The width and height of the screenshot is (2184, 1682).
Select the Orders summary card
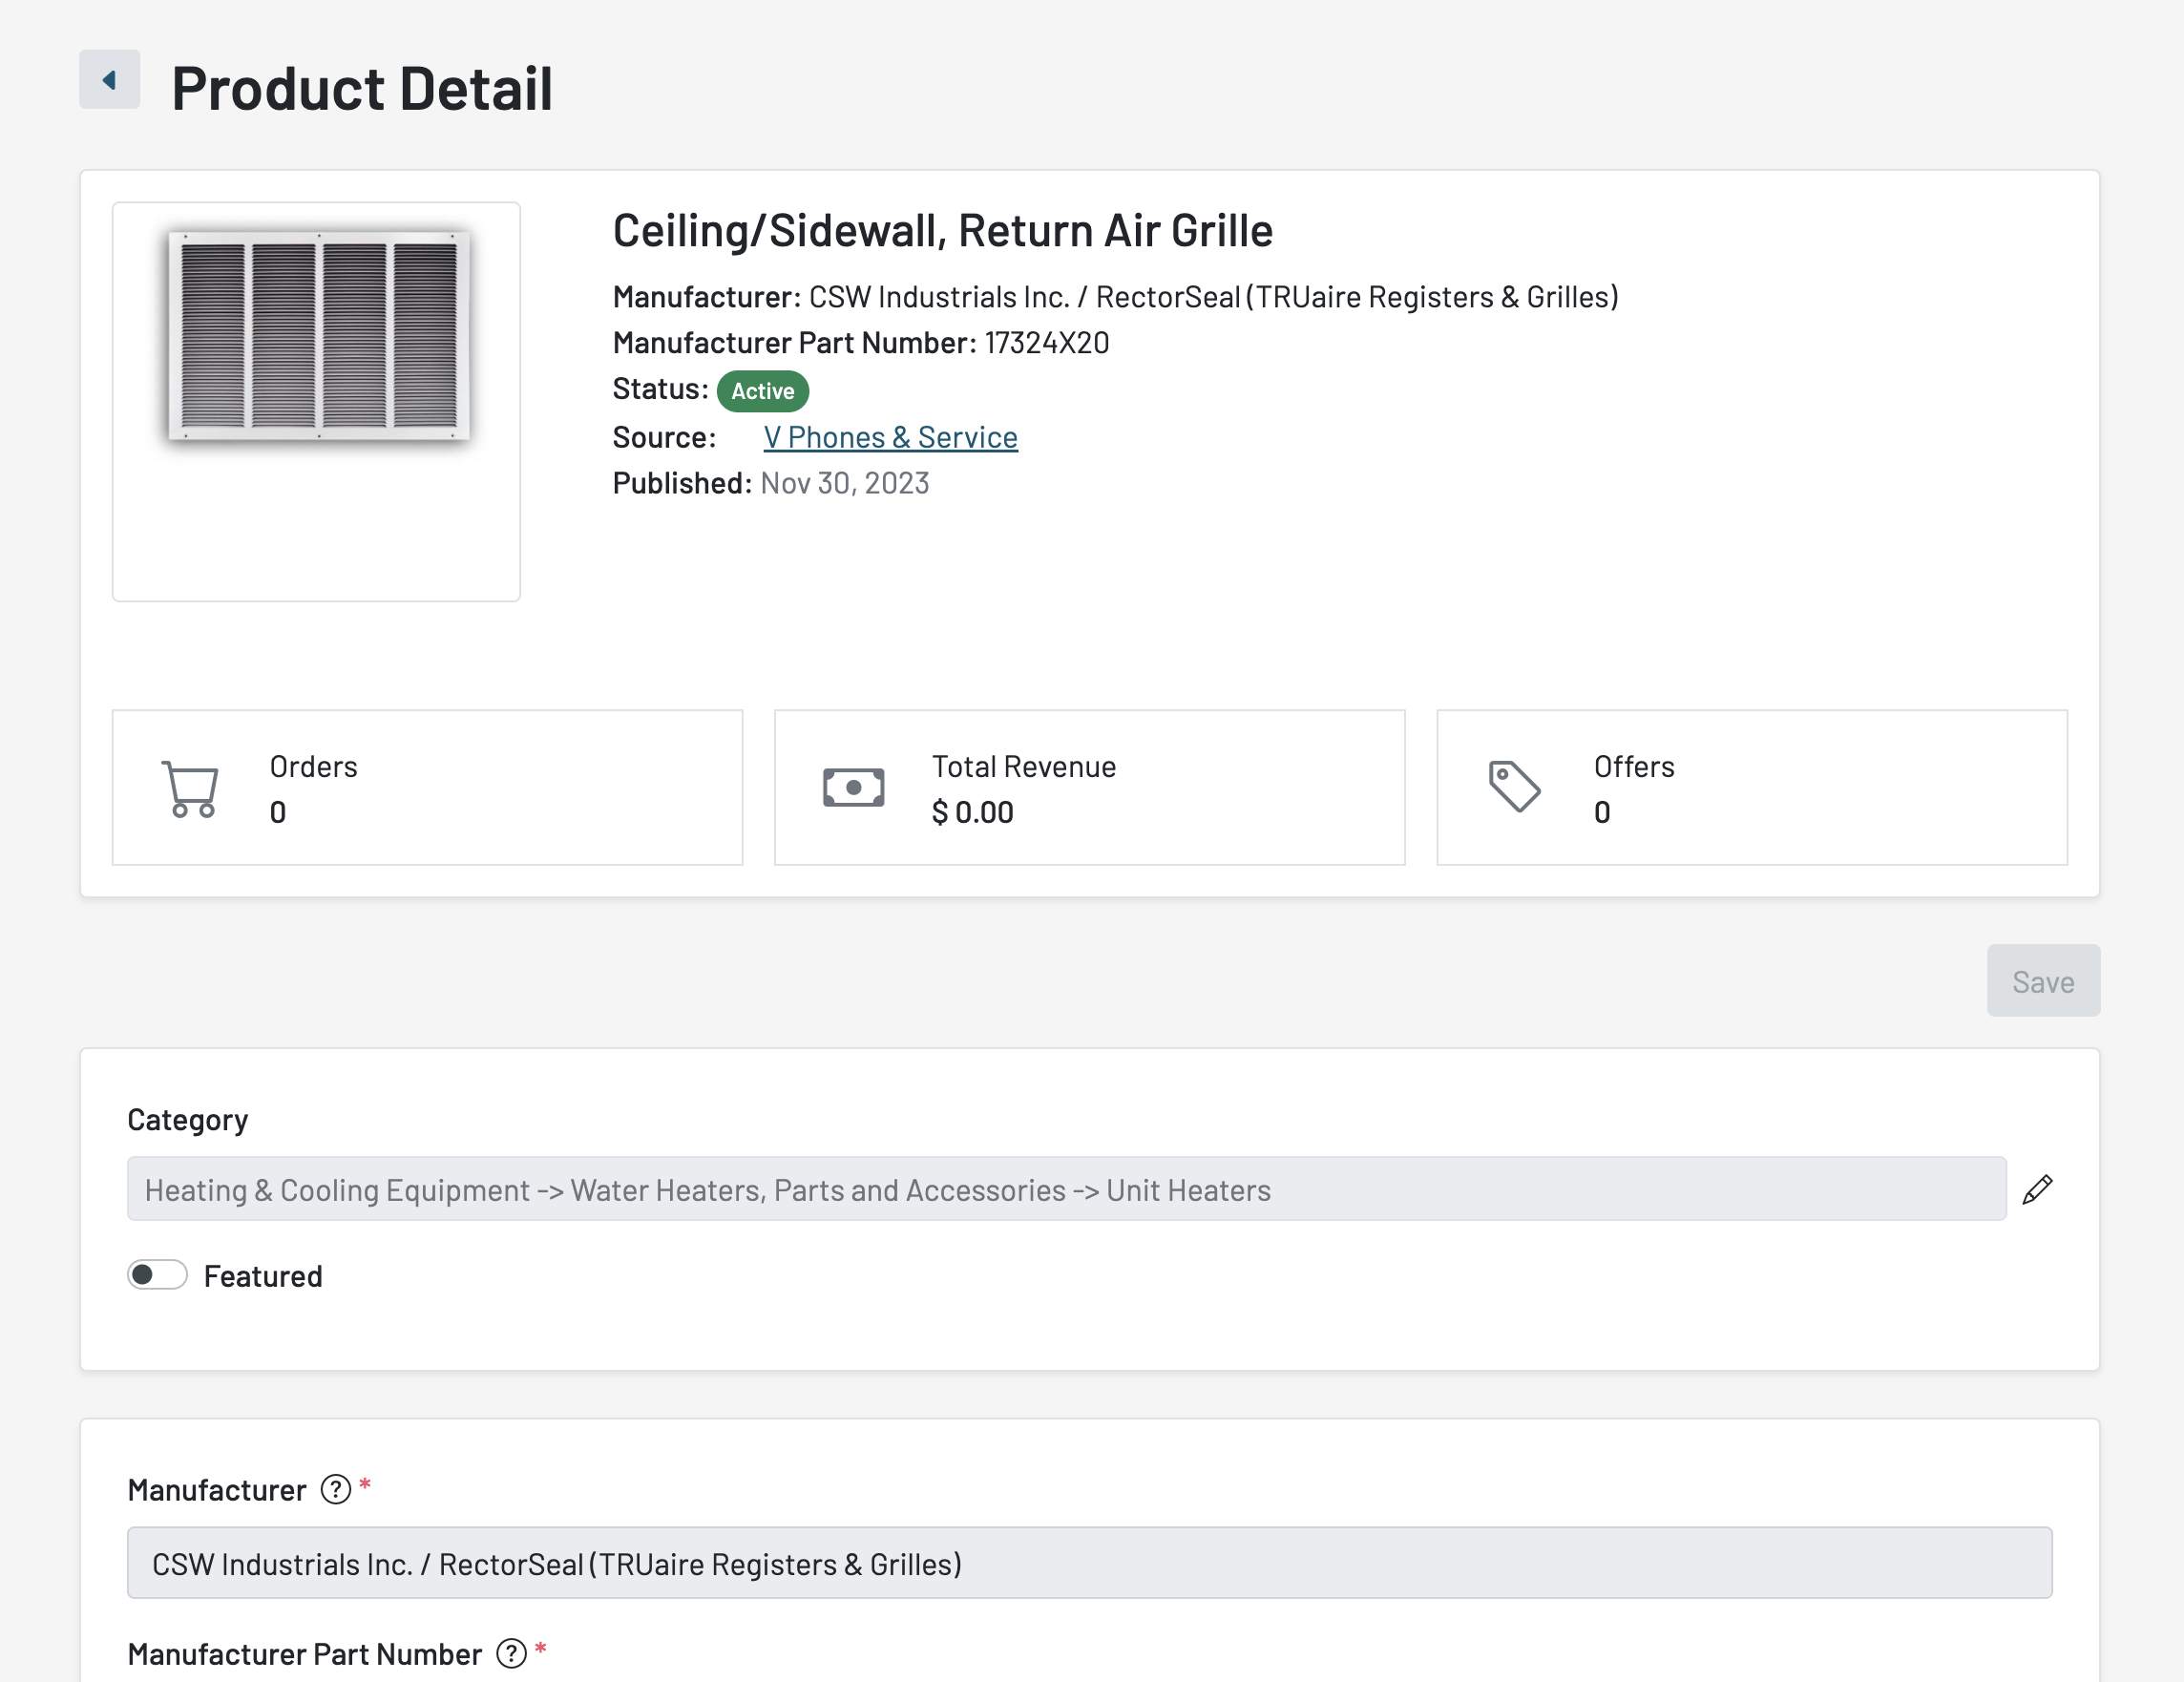pyautogui.click(x=427, y=788)
